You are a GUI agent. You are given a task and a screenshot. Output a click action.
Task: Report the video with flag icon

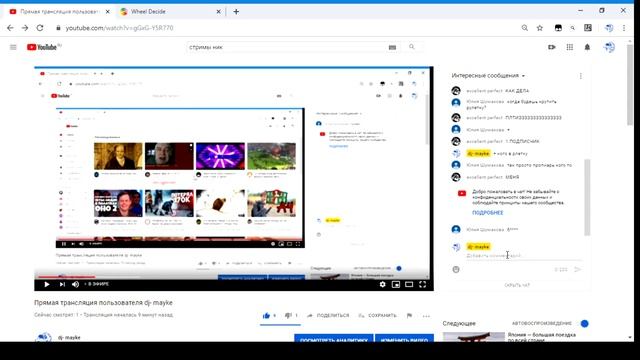coord(409,315)
